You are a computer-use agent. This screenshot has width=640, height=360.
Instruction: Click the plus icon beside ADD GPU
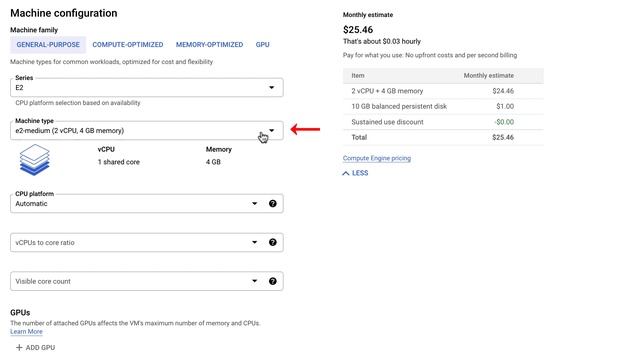pos(19,348)
